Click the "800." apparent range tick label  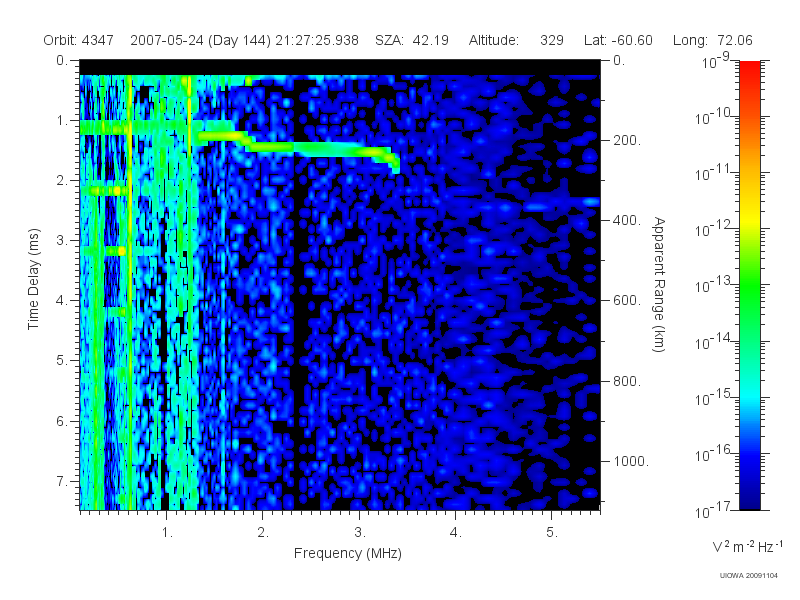(x=627, y=381)
